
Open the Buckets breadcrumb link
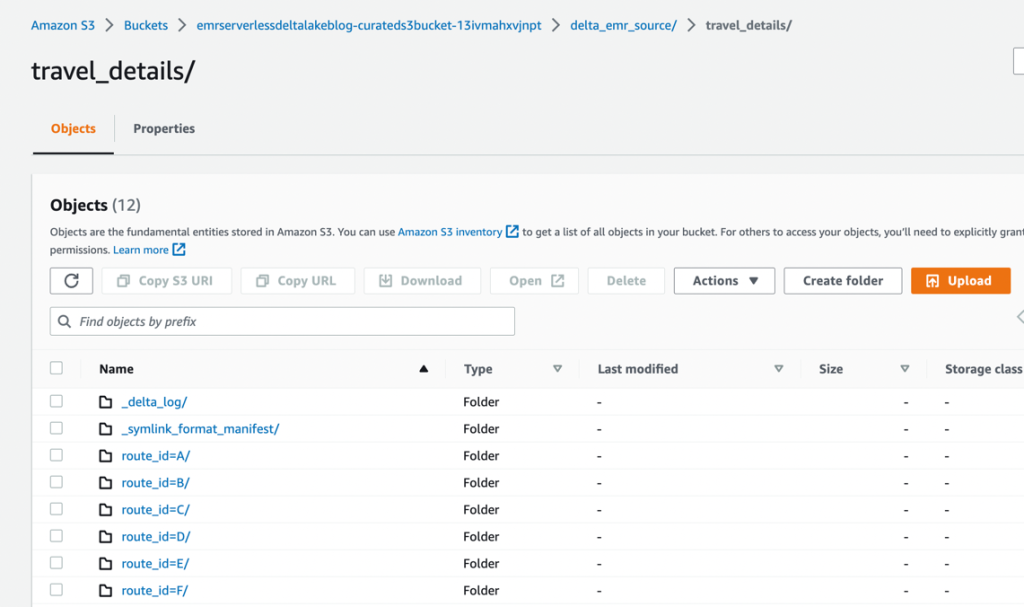point(146,25)
